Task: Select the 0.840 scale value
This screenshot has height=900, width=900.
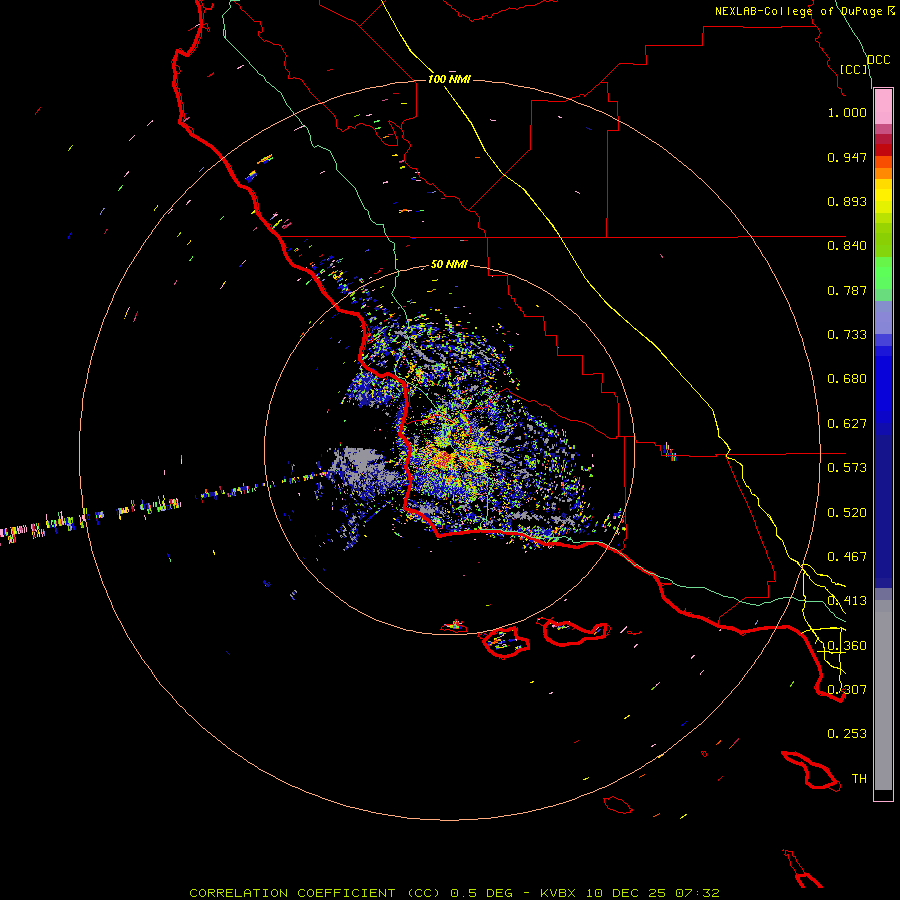Action: [847, 246]
